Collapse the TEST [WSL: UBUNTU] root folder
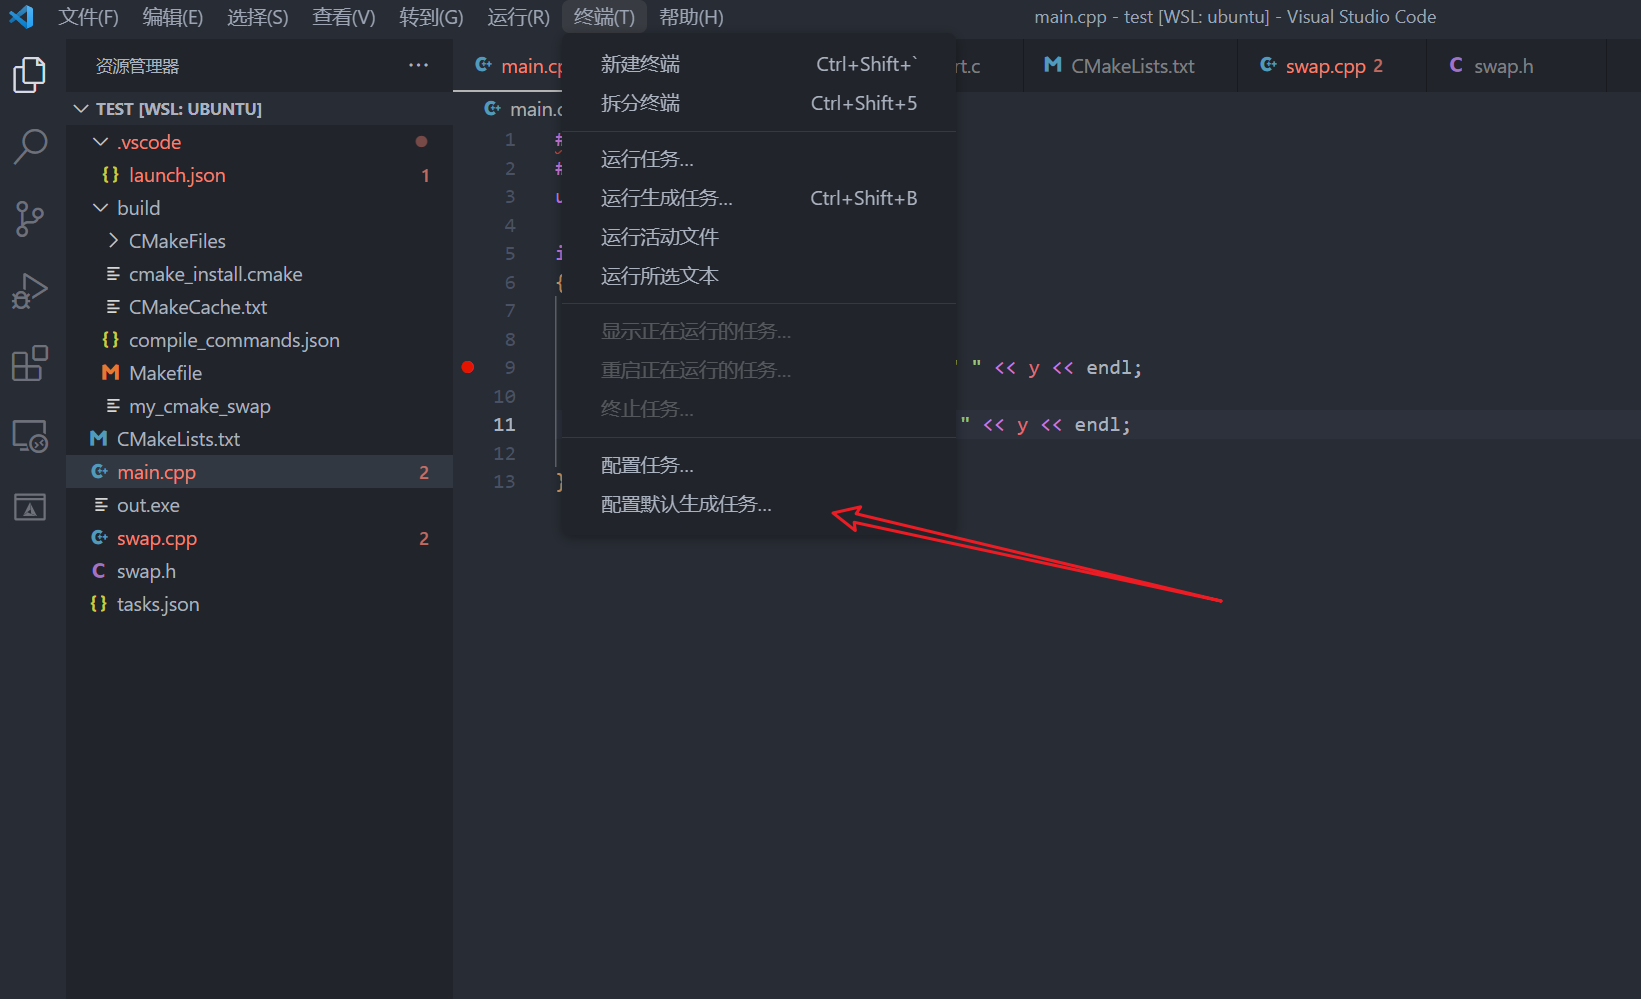Viewport: 1641px width, 999px height. coord(81,108)
